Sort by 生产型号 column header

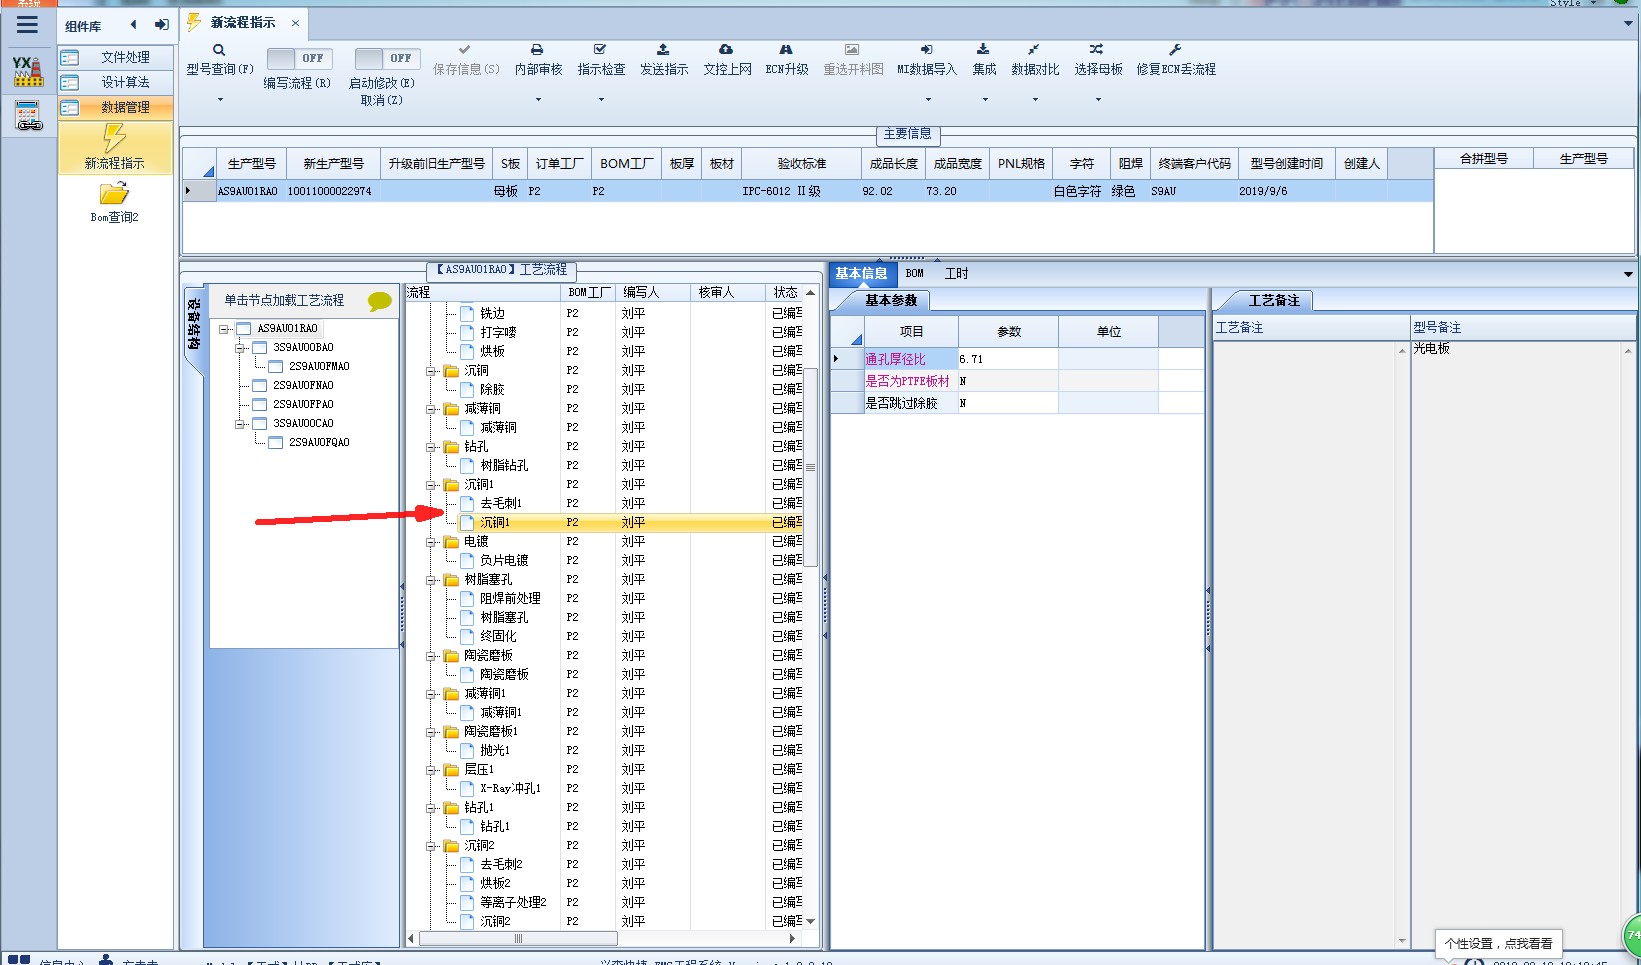coord(252,163)
